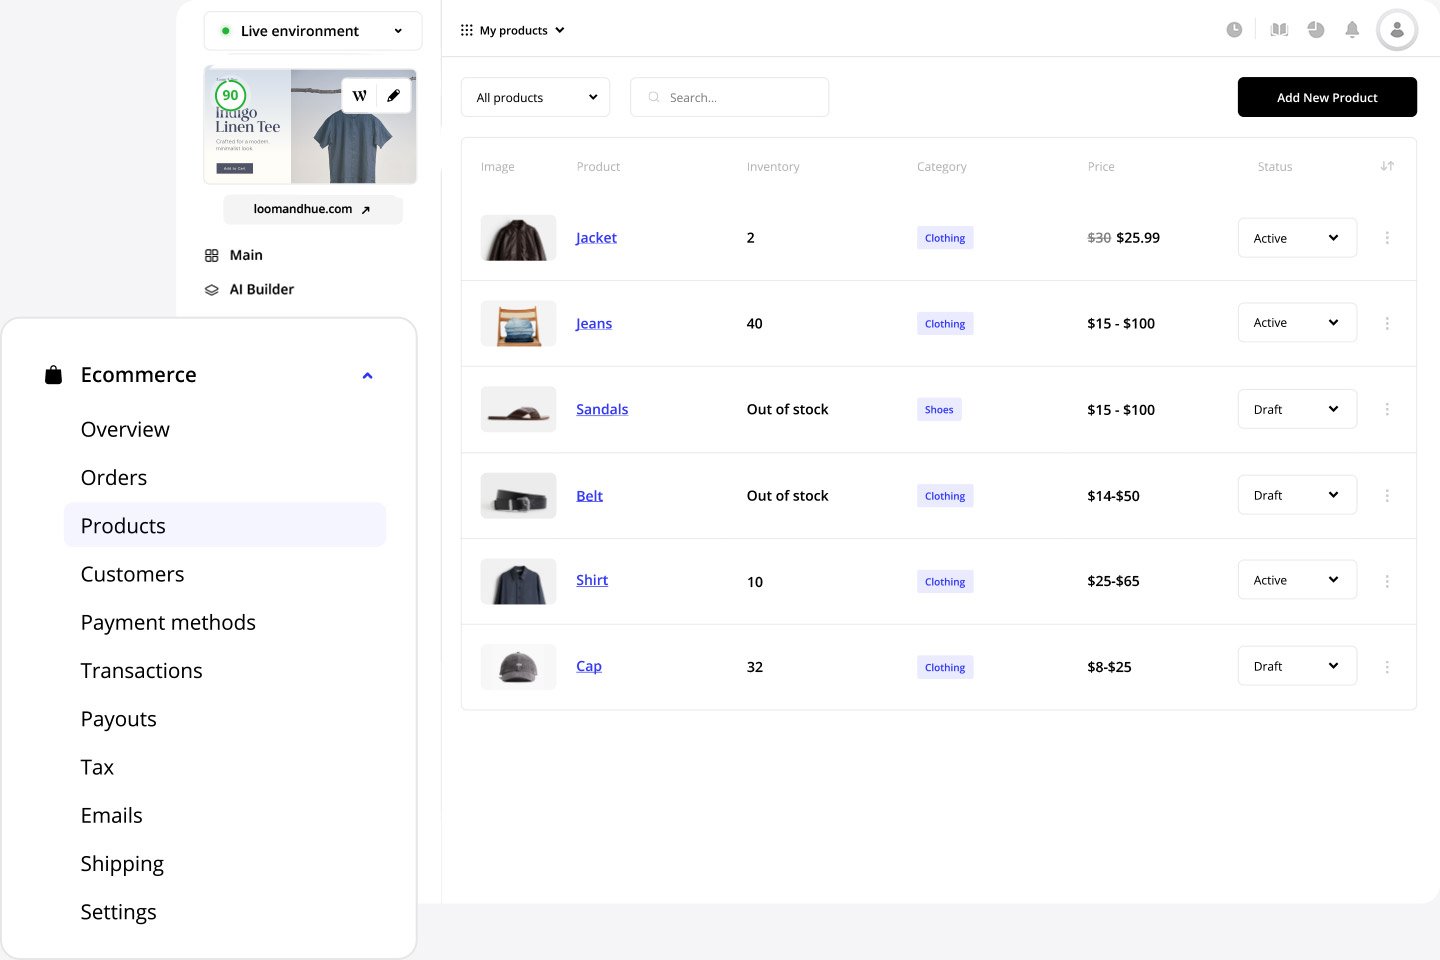Open the notifications bell icon
This screenshot has height=960, width=1440.
(x=1352, y=29)
